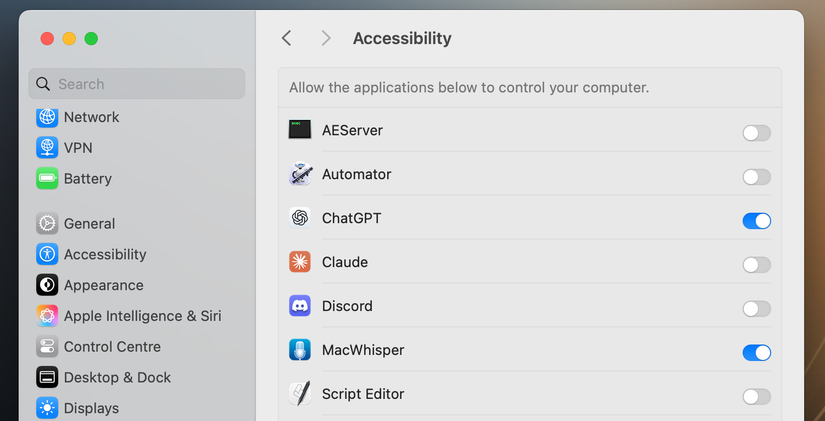
Task: Click the AEServer terminal icon
Action: coord(300,130)
